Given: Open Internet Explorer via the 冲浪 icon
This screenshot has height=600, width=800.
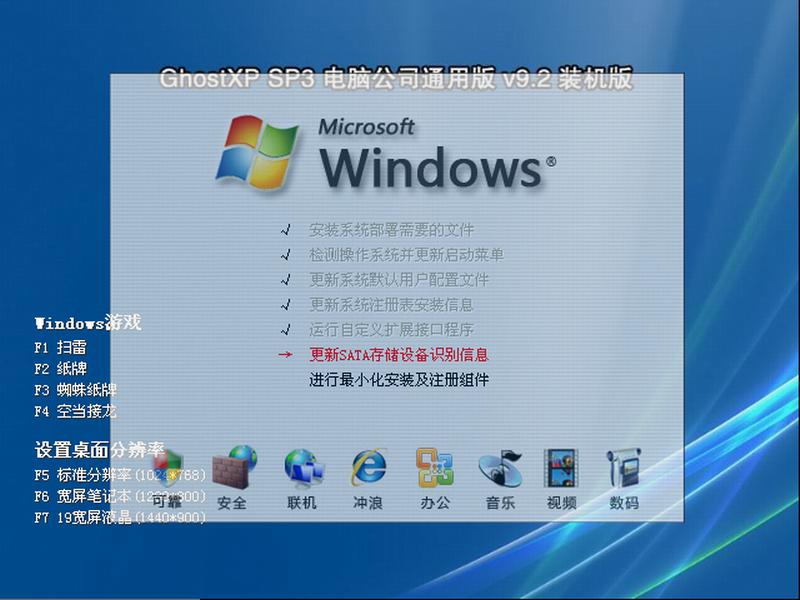Looking at the screenshot, I should 366,466.
